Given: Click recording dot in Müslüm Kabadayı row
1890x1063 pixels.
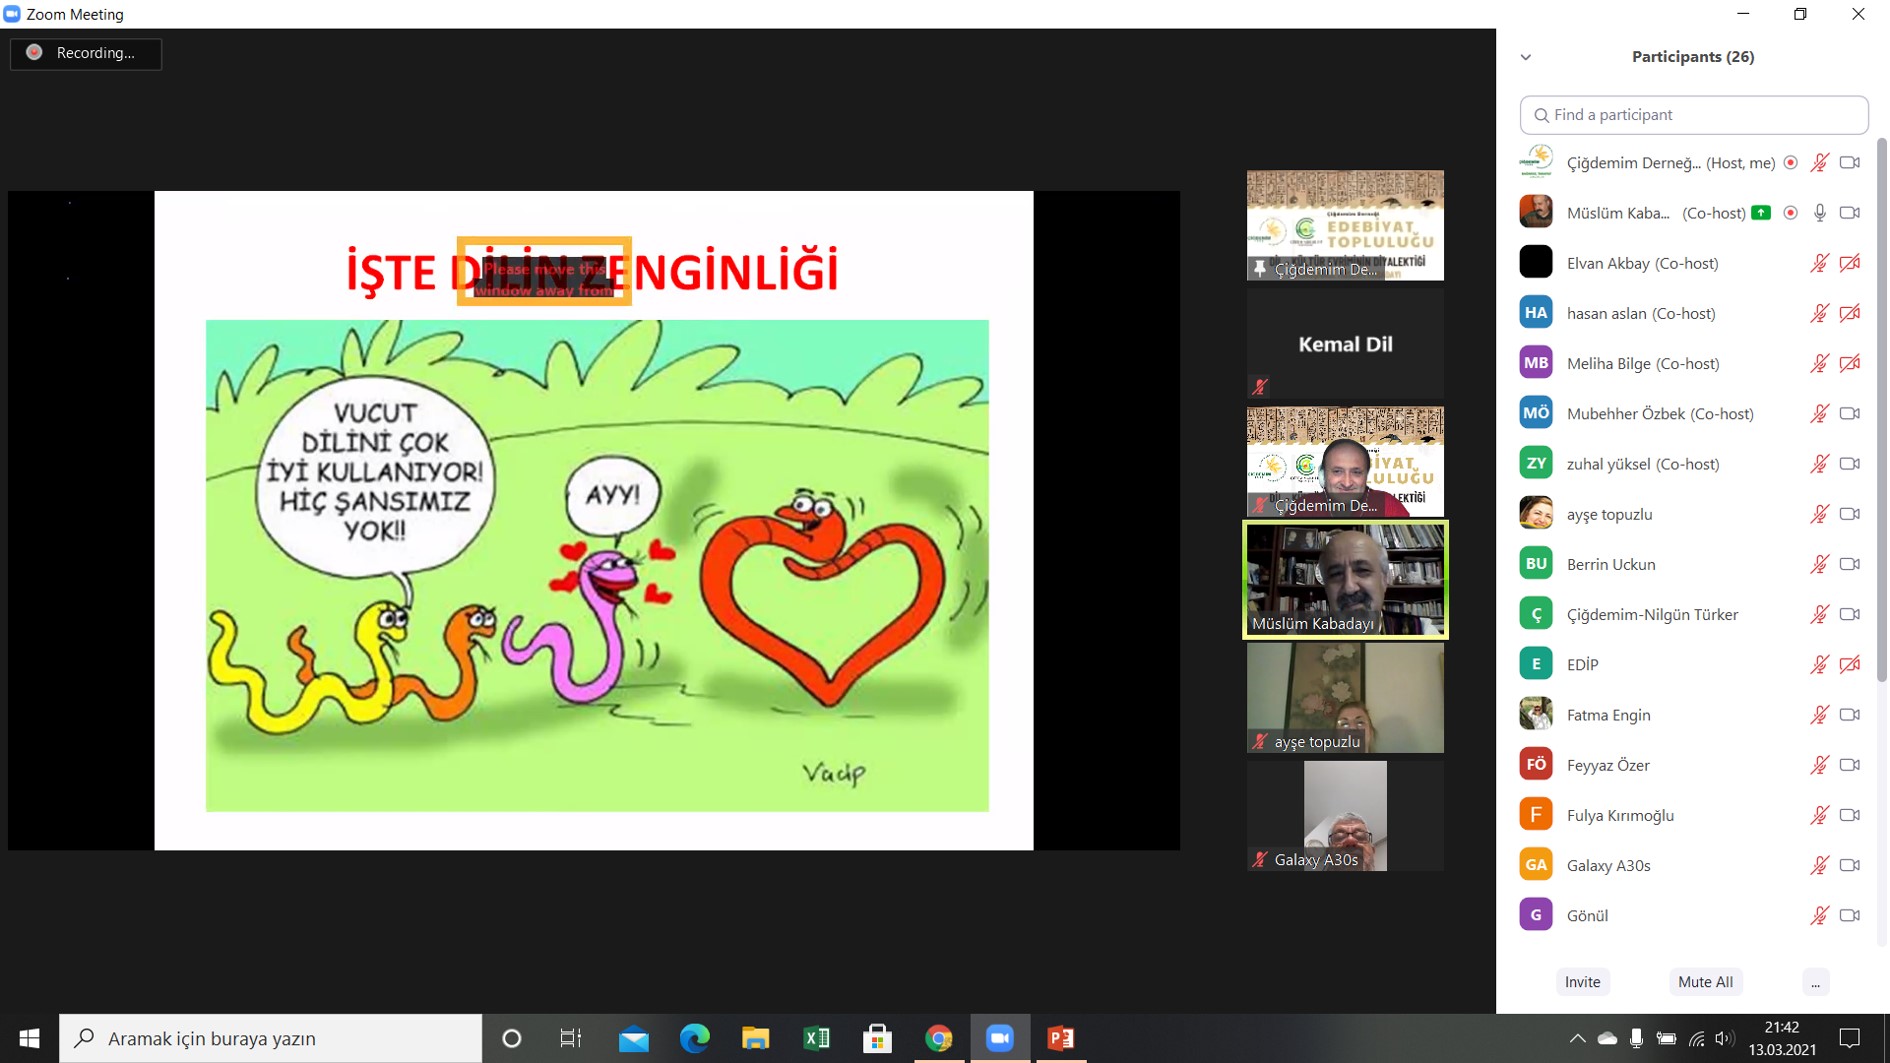Looking at the screenshot, I should coord(1791,213).
